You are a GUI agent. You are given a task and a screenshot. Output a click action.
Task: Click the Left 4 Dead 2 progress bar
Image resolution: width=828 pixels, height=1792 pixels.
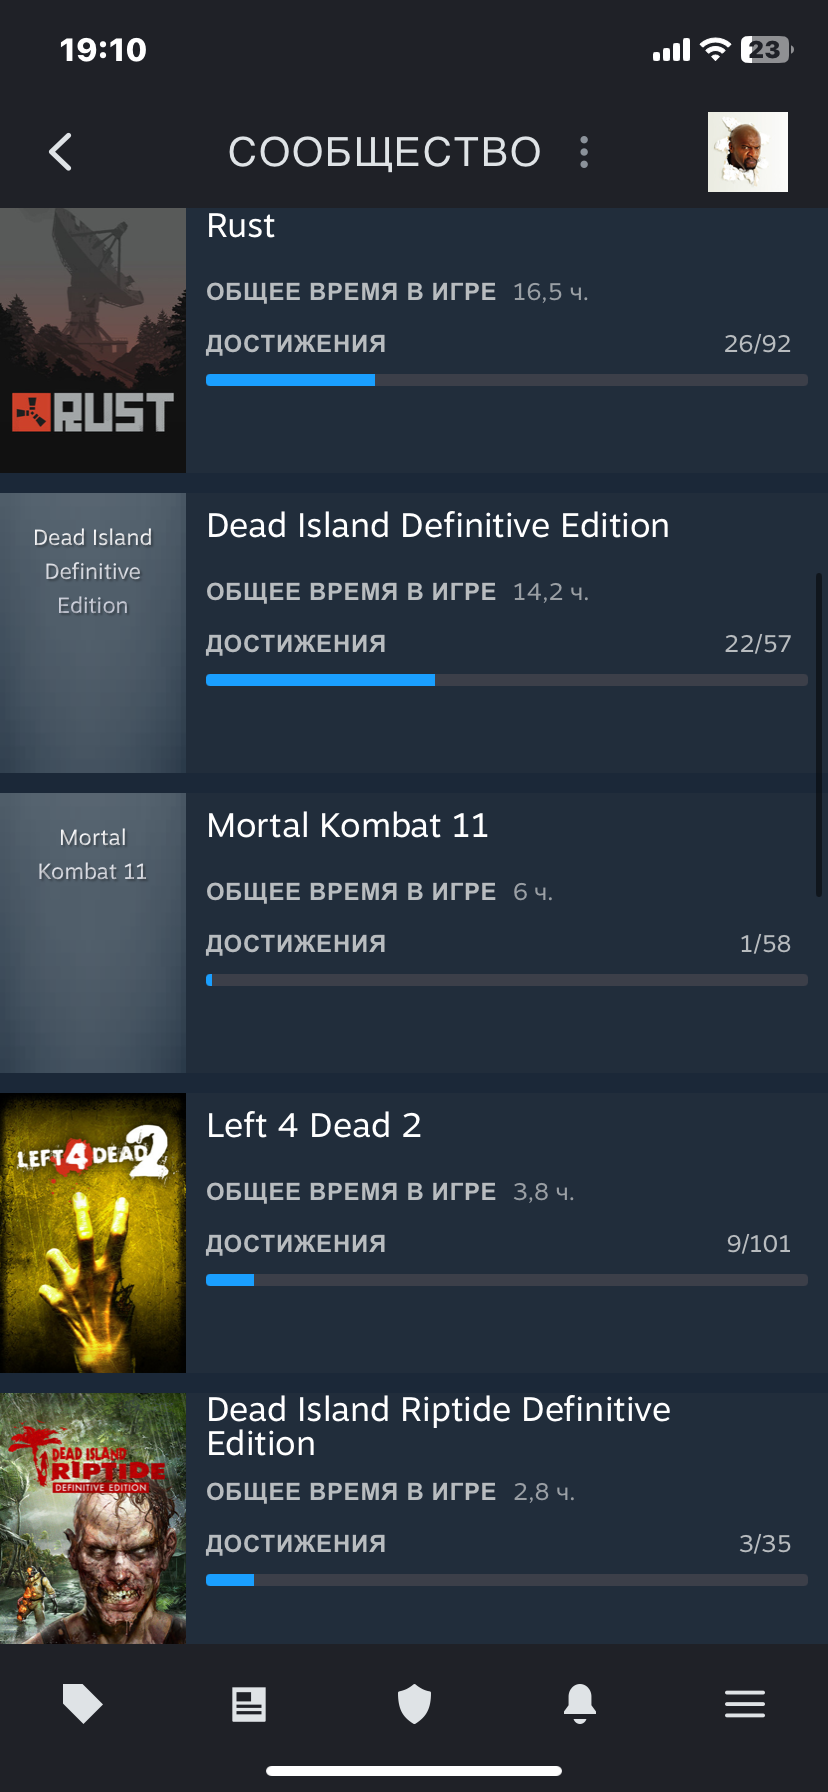click(x=507, y=1280)
